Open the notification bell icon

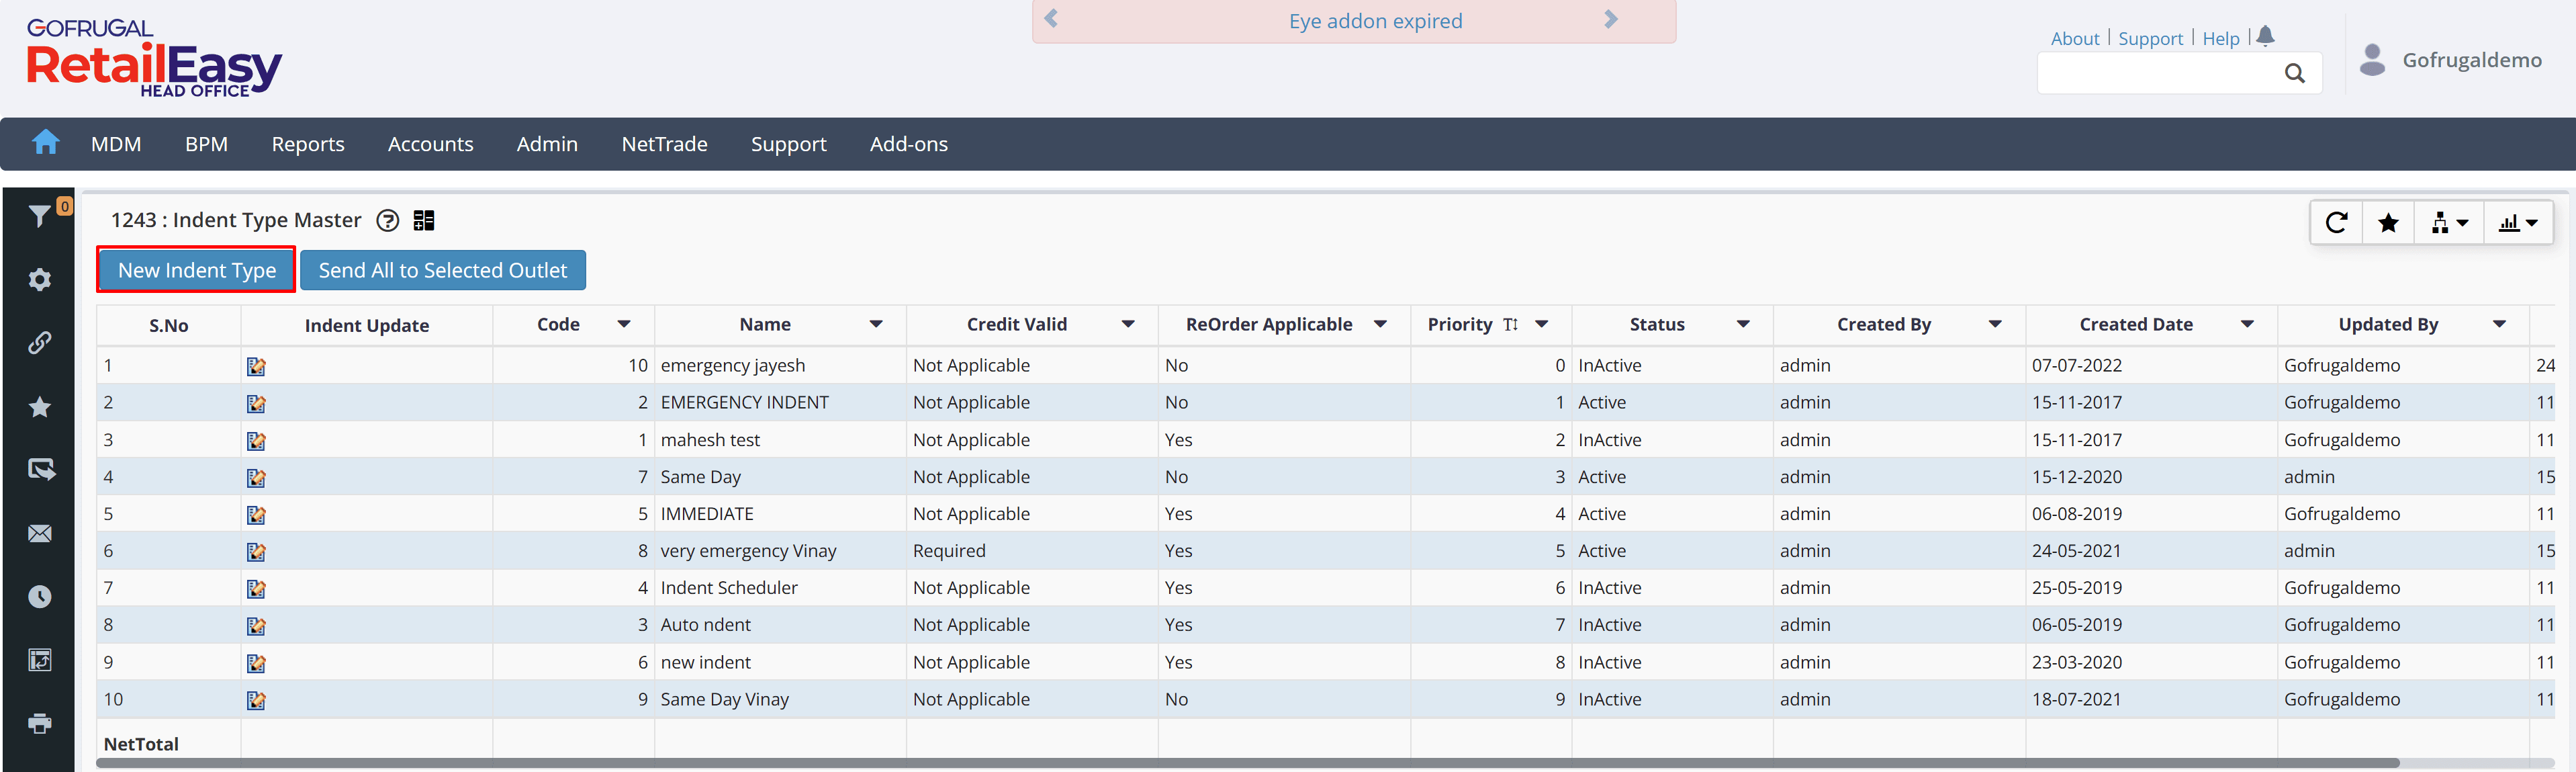2265,36
